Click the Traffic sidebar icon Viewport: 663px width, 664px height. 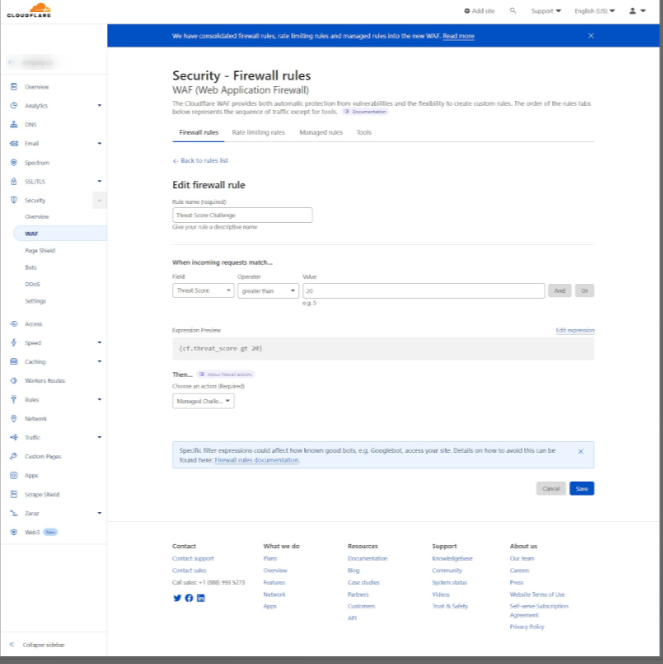pyautogui.click(x=14, y=437)
